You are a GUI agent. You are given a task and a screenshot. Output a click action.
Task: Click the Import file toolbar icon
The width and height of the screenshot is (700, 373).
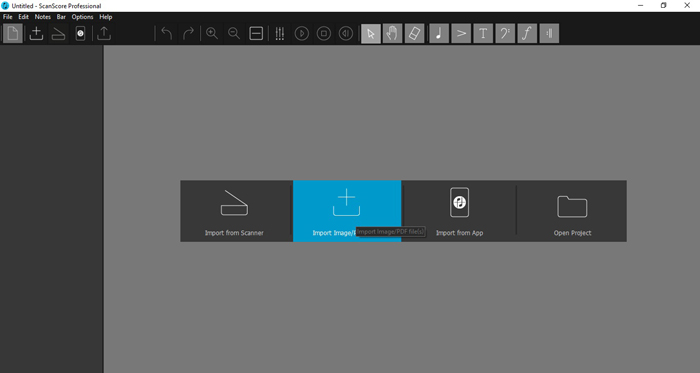36,33
